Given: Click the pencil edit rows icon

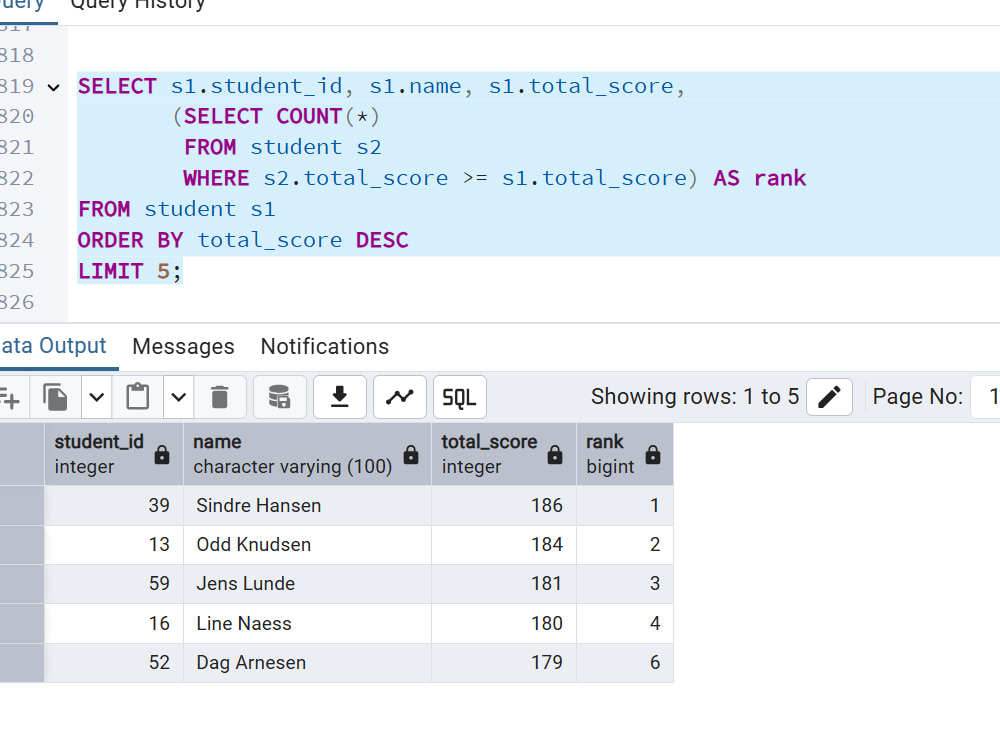Looking at the screenshot, I should [x=829, y=397].
